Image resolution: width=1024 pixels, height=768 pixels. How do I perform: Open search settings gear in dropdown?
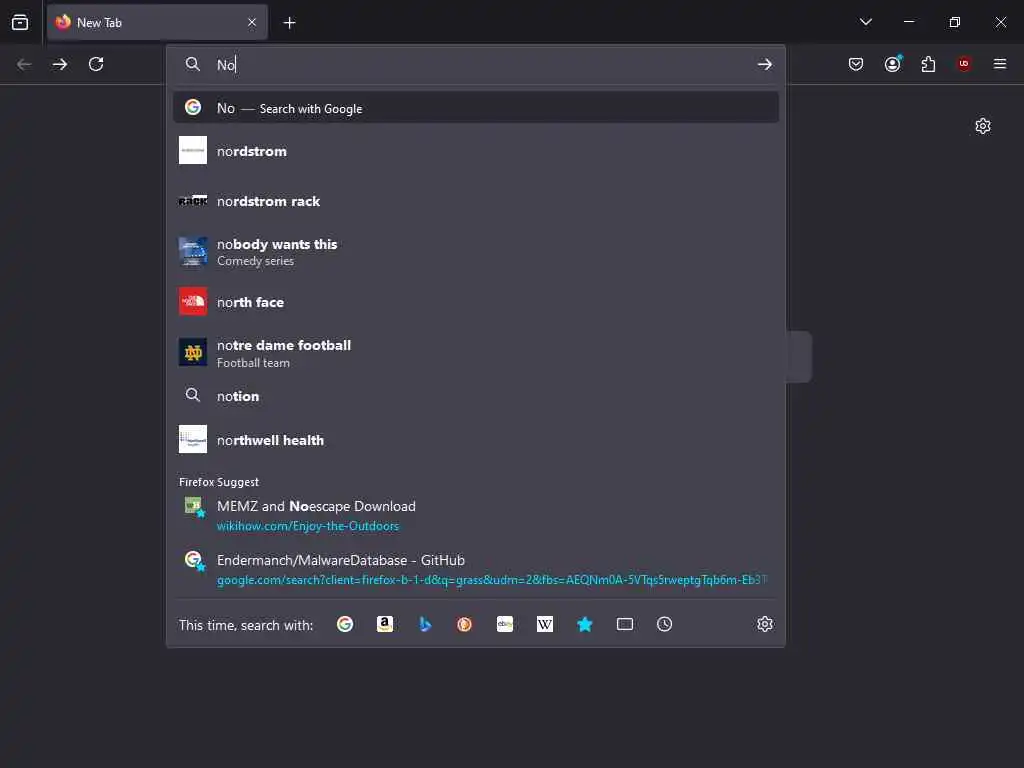tap(765, 624)
